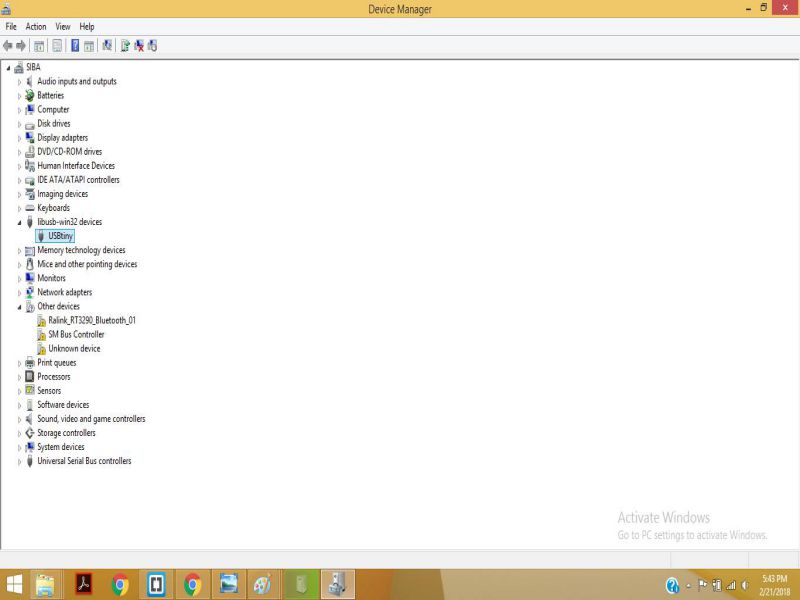The width and height of the screenshot is (800, 600).
Task: Click the Network adapters category icon
Action: tap(30, 292)
